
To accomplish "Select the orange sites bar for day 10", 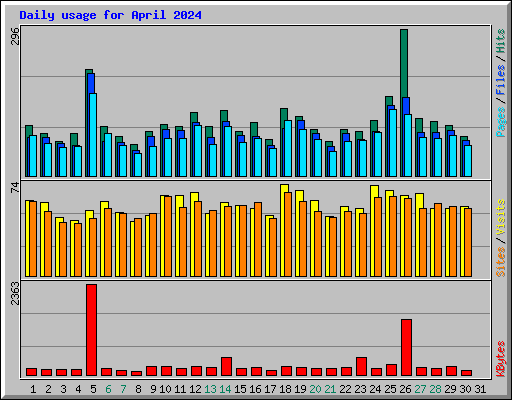I will (168, 236).
